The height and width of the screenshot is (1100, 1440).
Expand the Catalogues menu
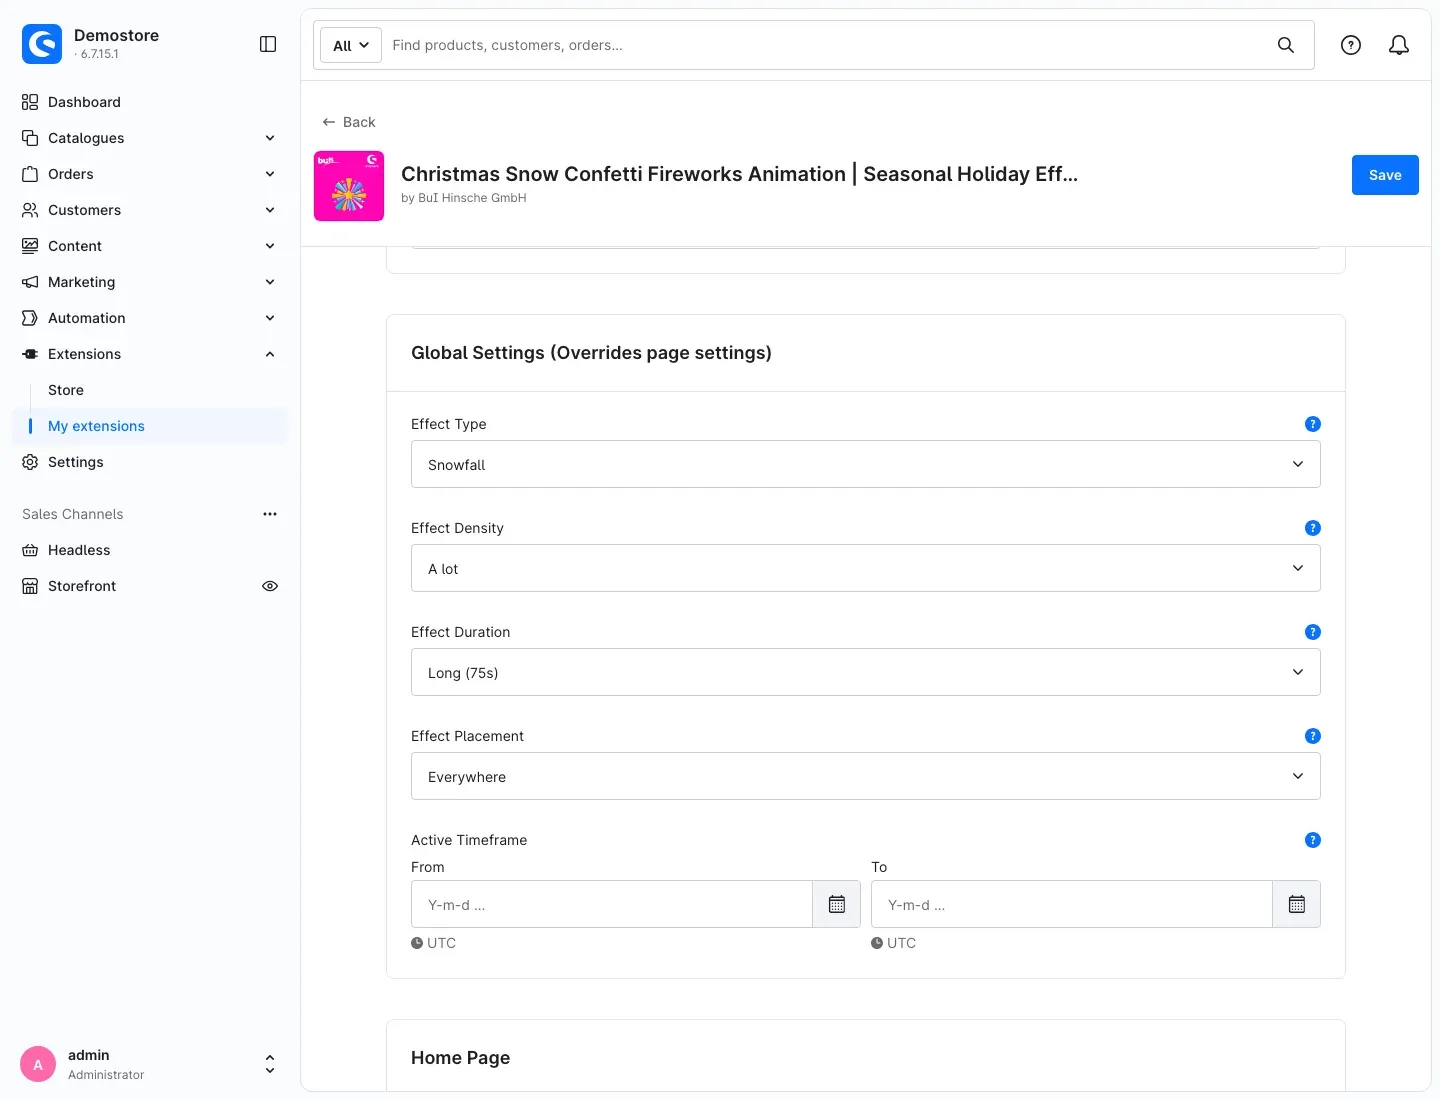pos(150,138)
